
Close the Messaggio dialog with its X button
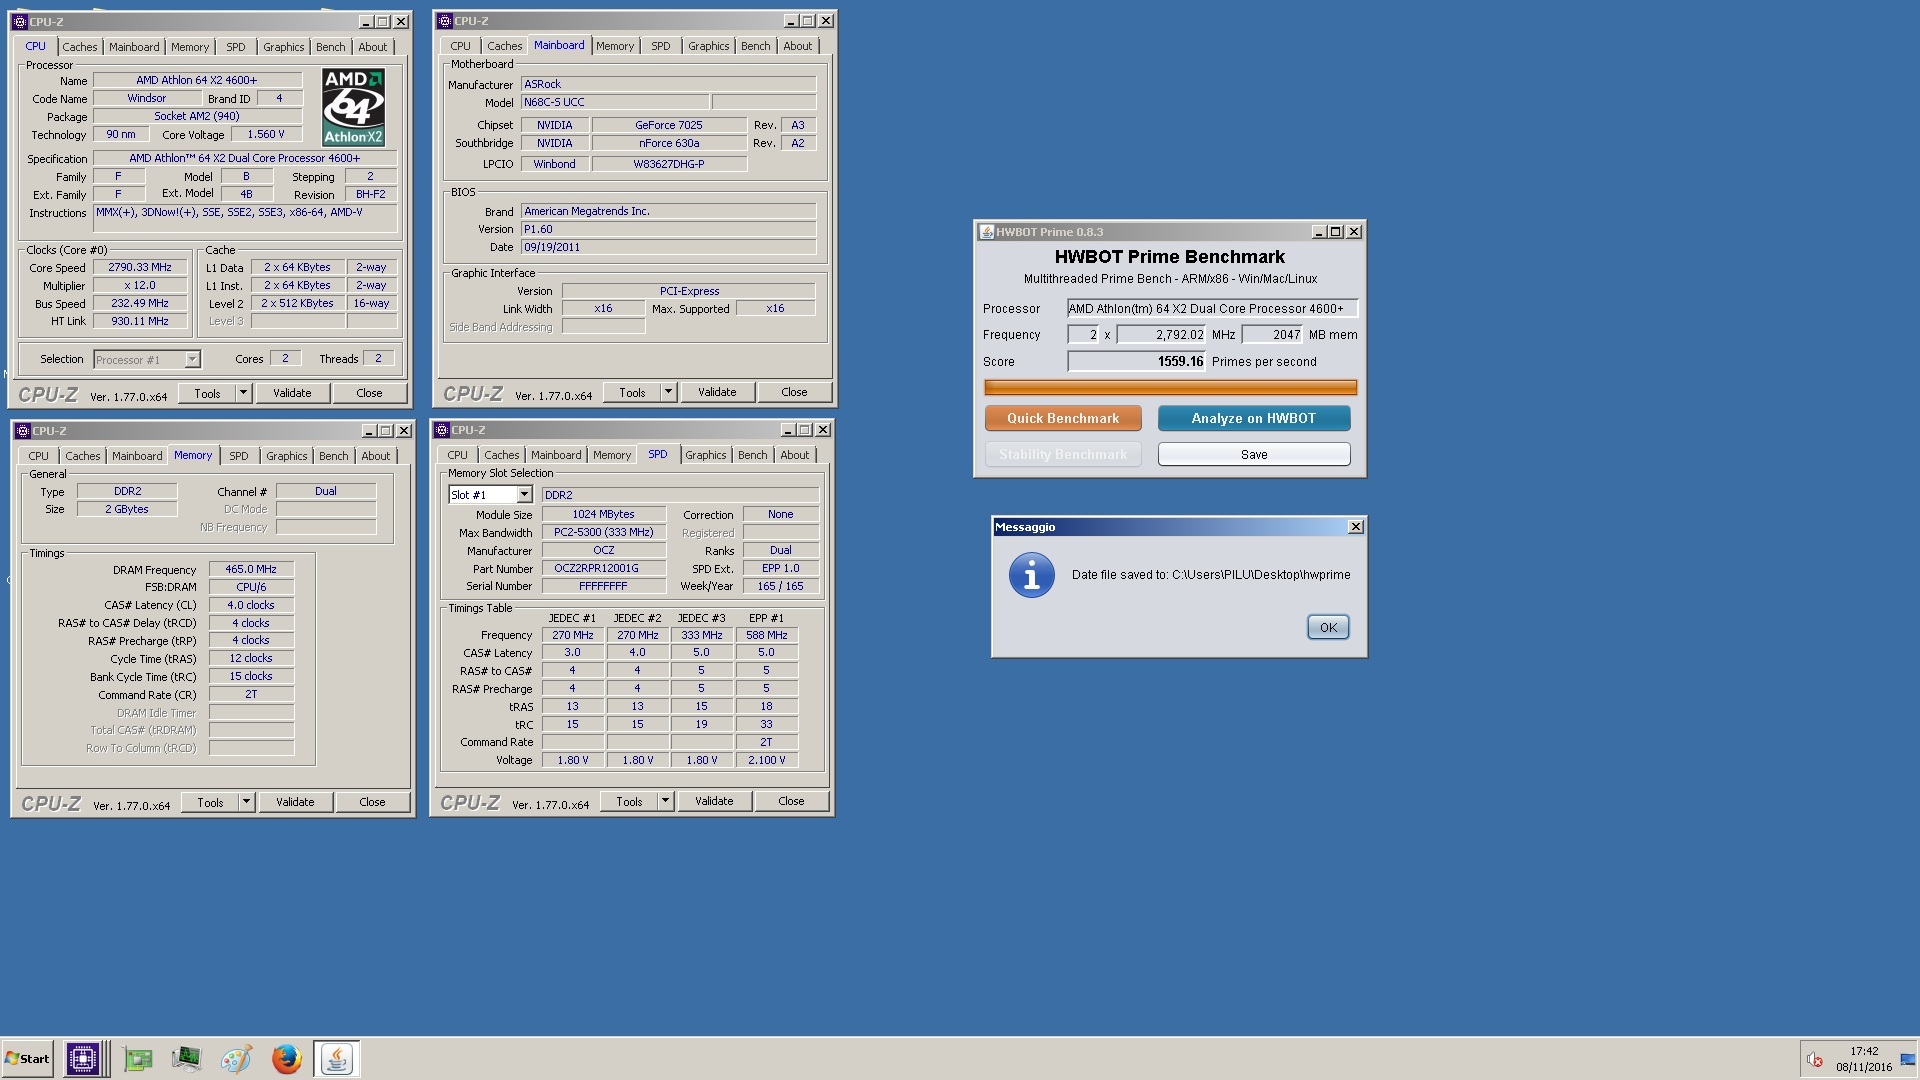[x=1355, y=527]
